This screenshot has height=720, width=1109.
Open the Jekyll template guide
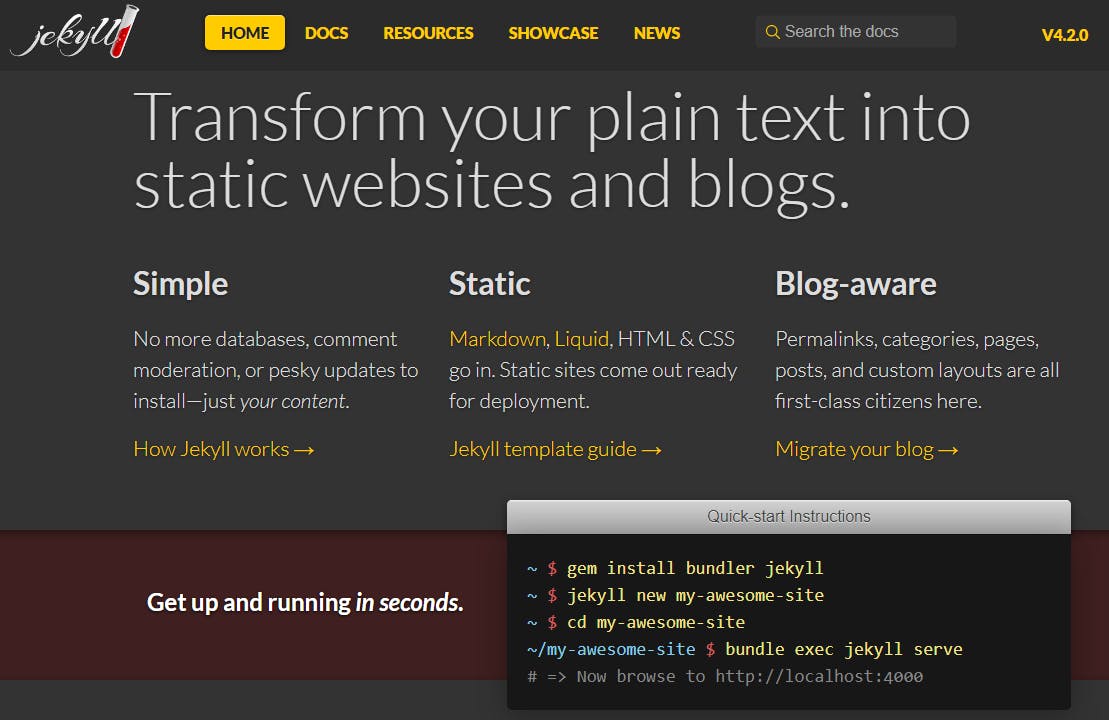coord(541,449)
